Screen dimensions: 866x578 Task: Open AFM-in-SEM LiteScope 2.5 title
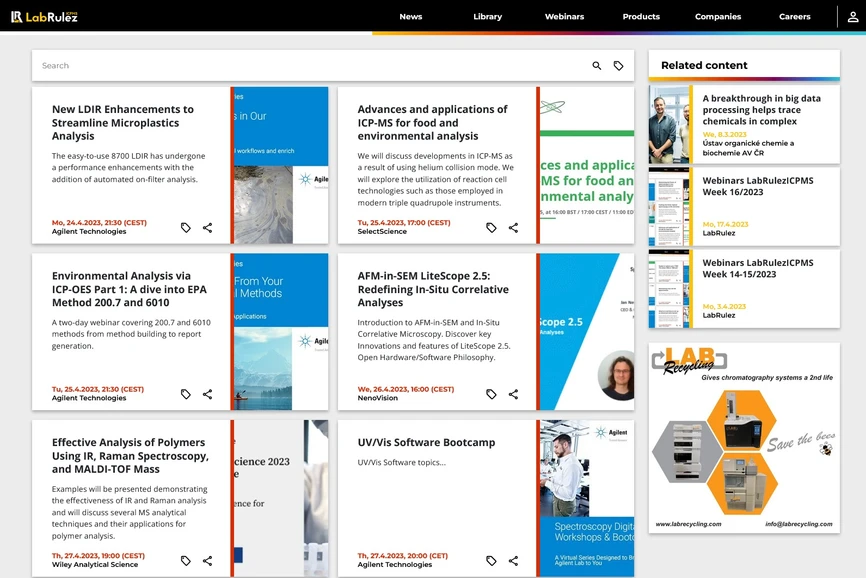pyautogui.click(x=432, y=289)
